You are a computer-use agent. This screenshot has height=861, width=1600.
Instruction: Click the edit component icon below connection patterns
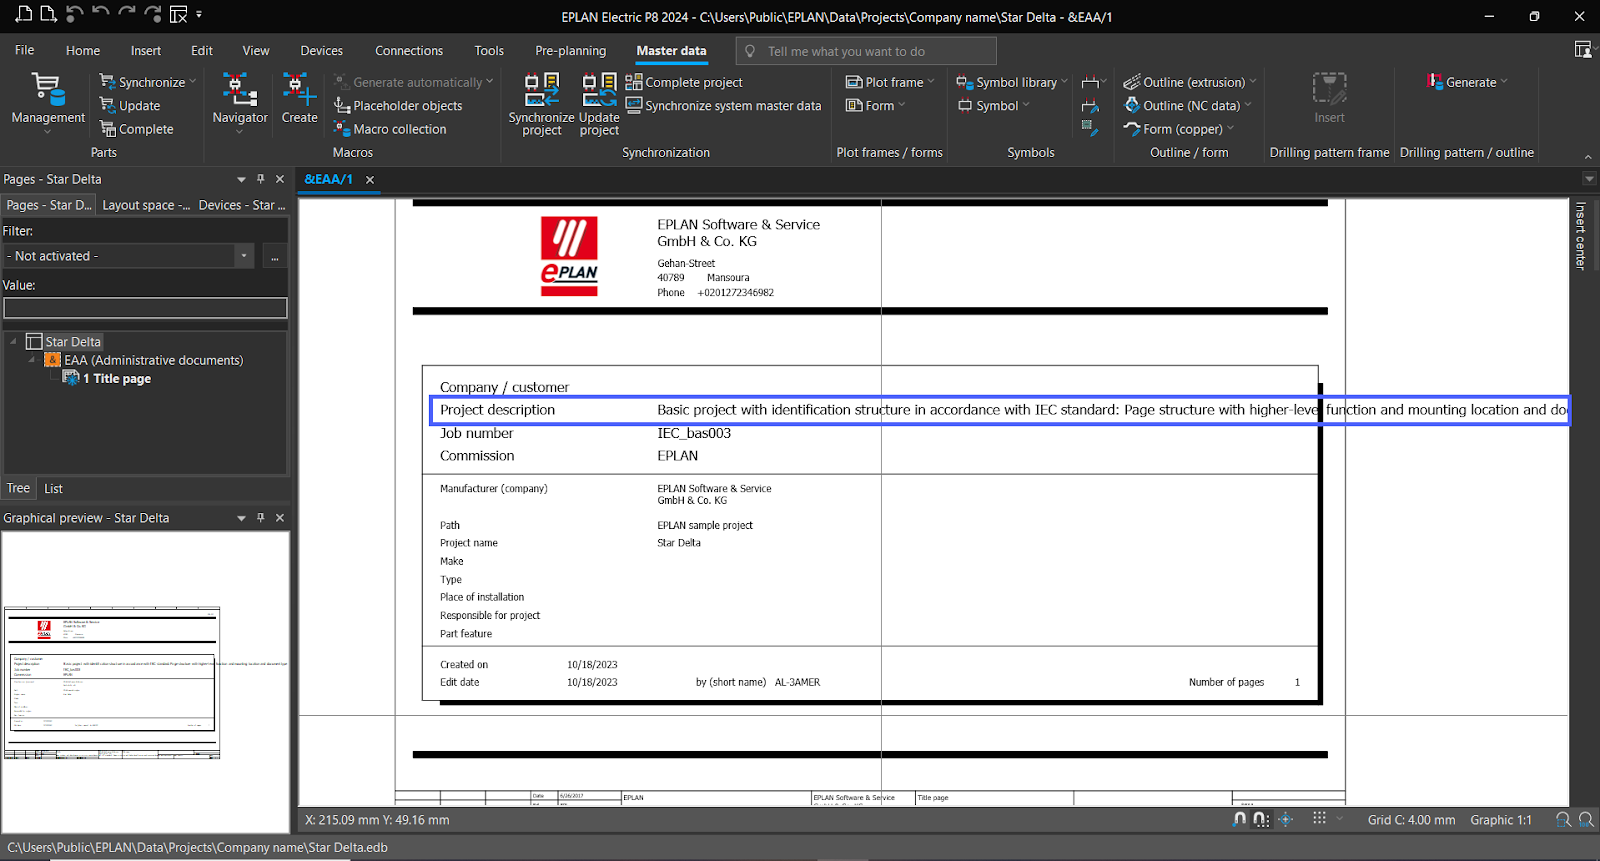pos(1091,128)
